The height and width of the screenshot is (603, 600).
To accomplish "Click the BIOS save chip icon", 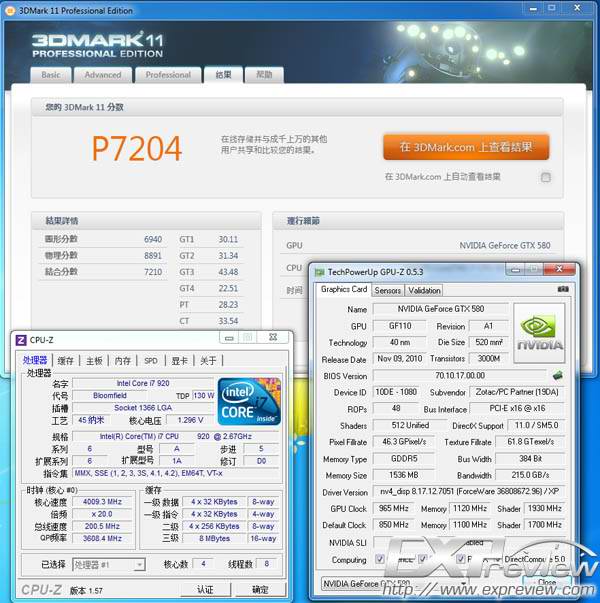I will (557, 376).
